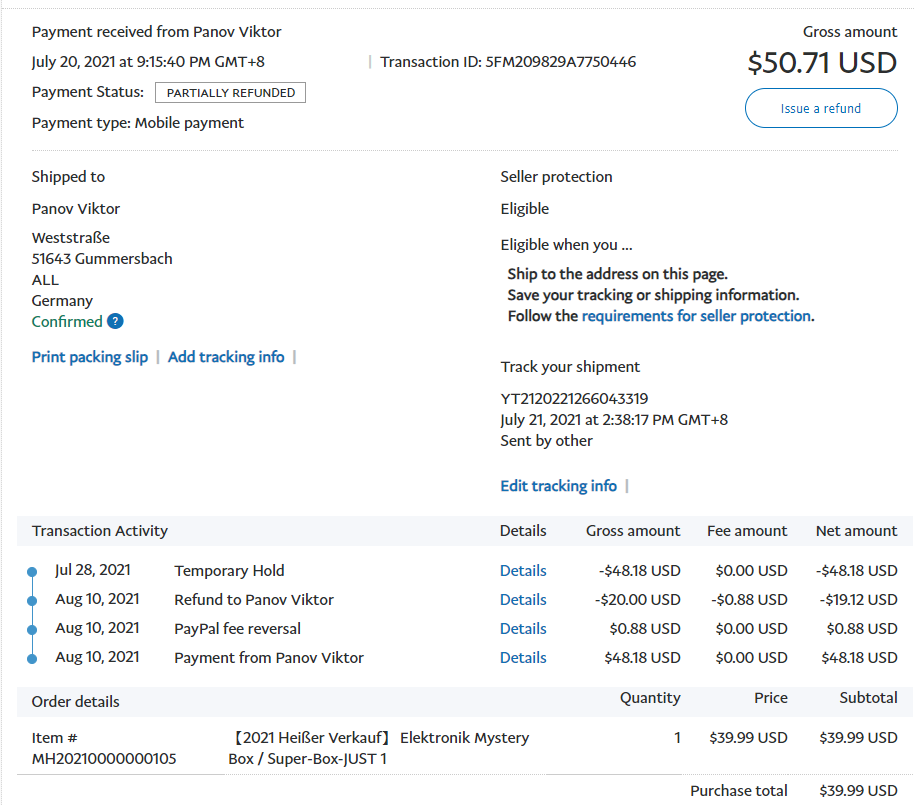
Task: Click the Add tracking info link
Action: pyautogui.click(x=226, y=357)
